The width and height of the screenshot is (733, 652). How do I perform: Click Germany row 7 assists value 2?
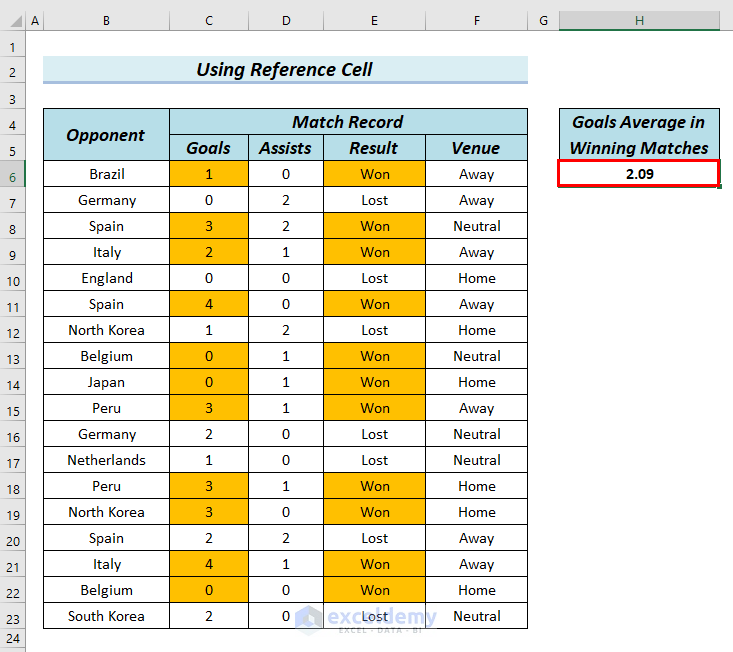(x=286, y=200)
